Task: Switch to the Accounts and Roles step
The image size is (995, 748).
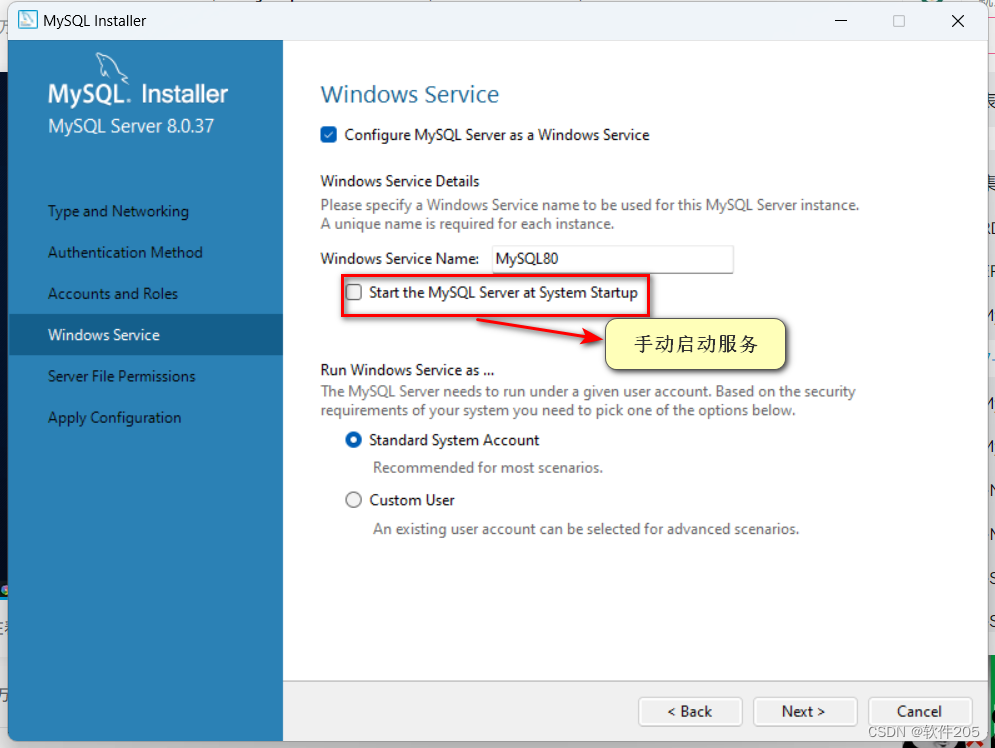Action: point(112,294)
